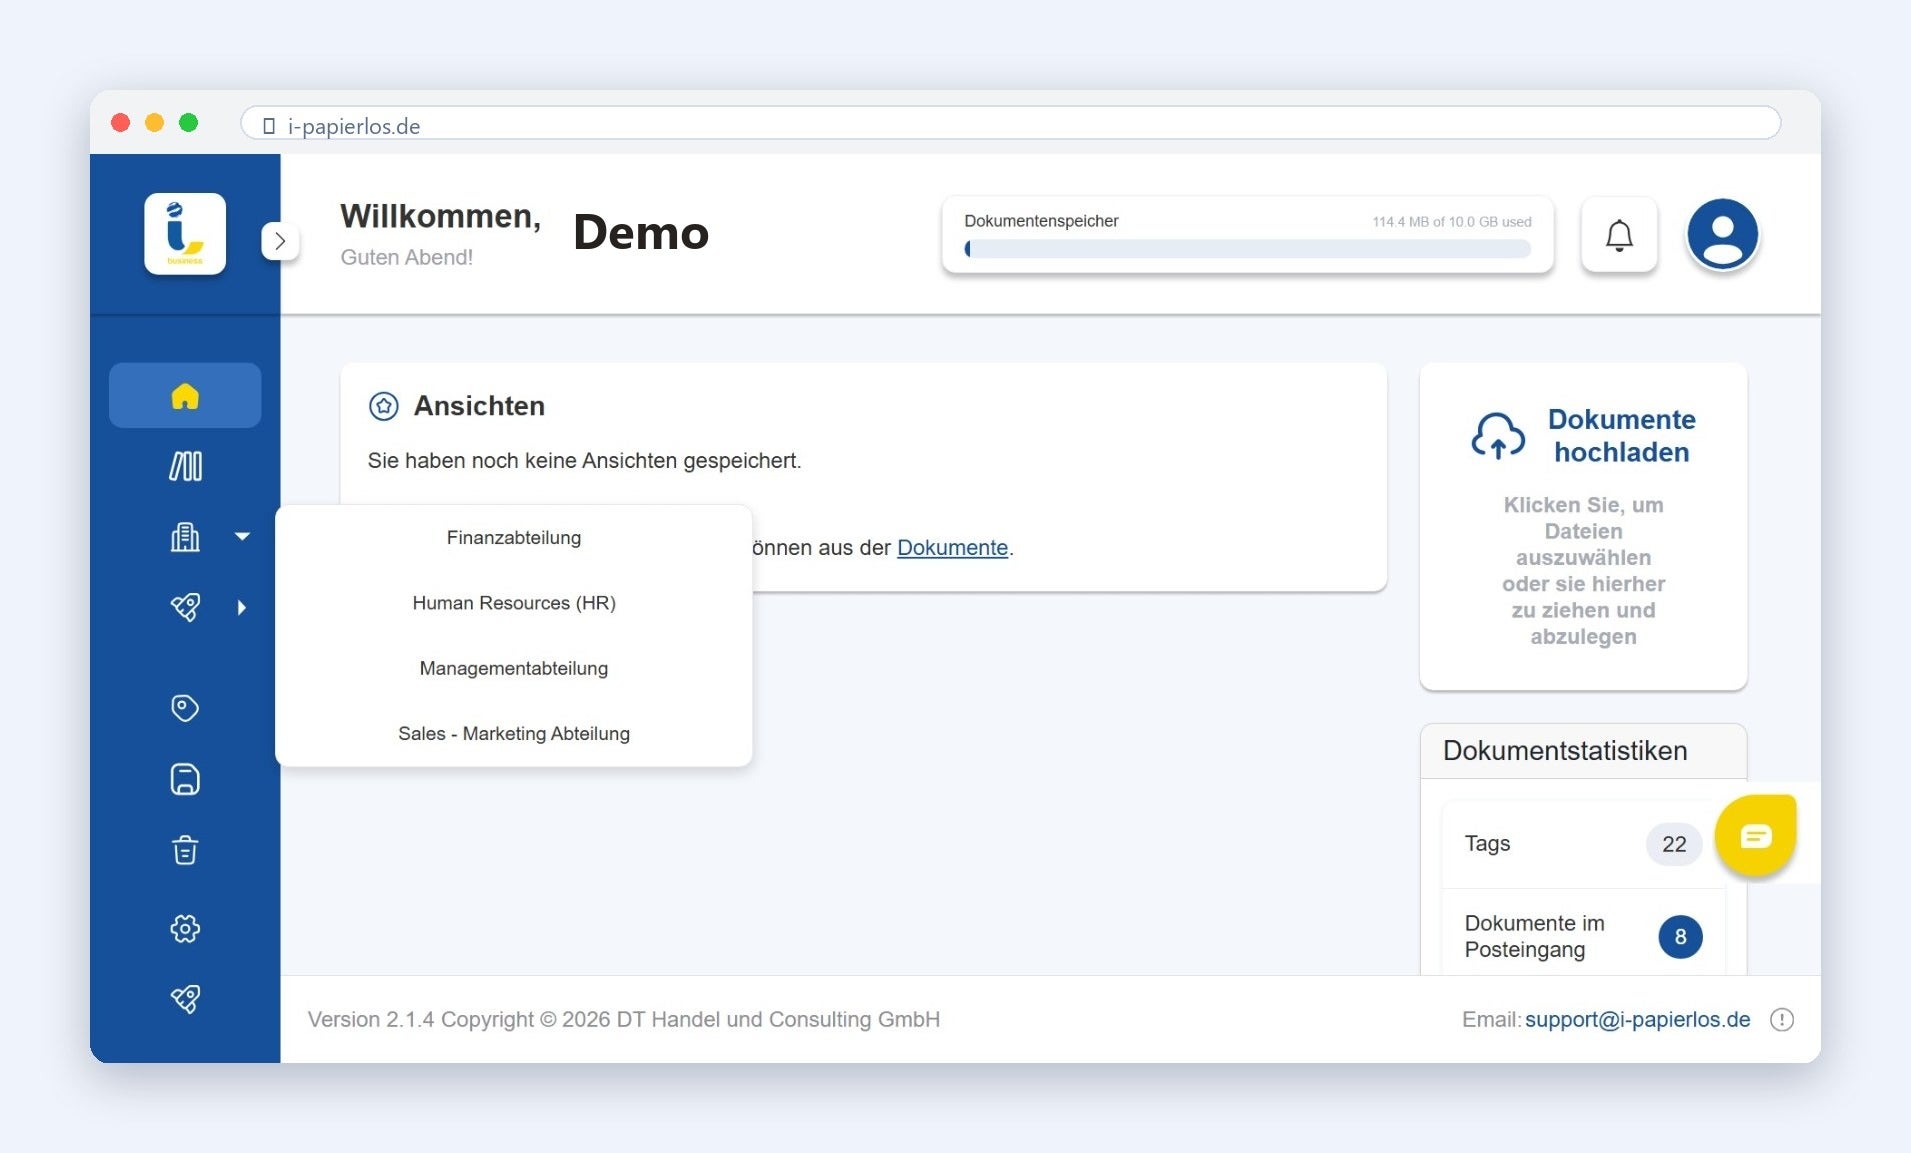Open the settings gear icon in sidebar
1911x1153 pixels.
(x=185, y=929)
